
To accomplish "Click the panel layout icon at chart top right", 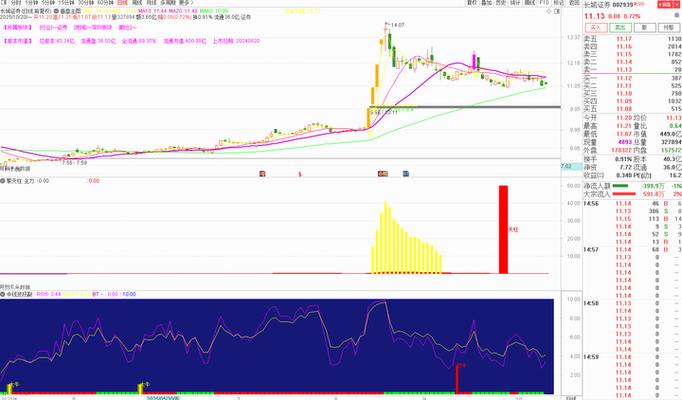I will 557,11.
